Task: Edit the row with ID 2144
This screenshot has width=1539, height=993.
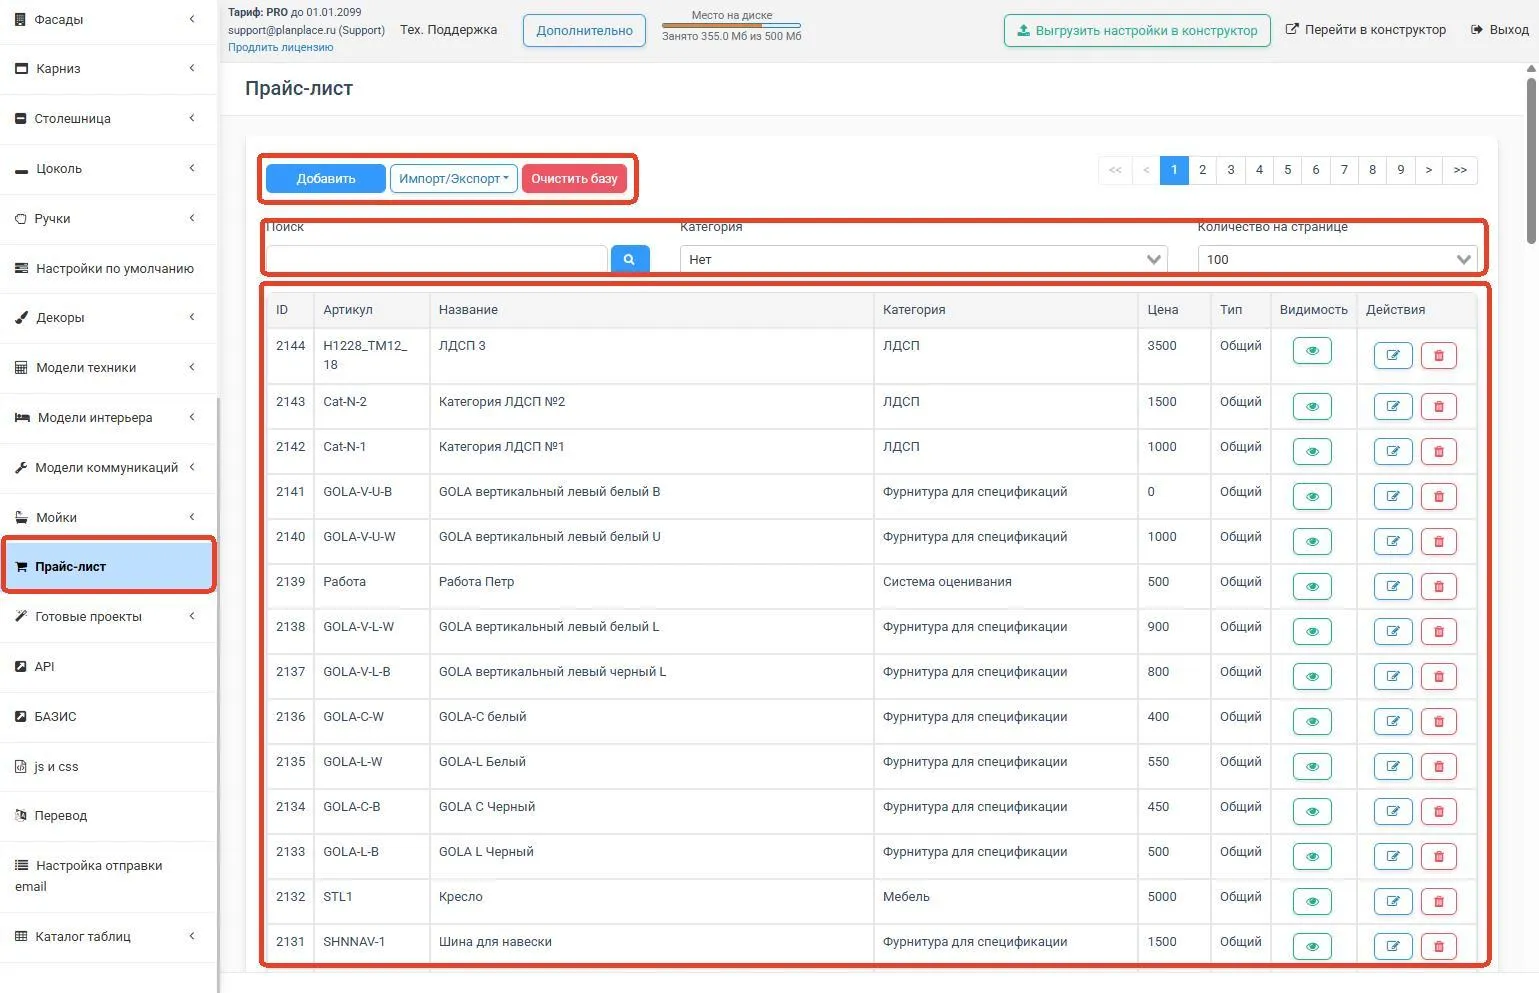Action: click(1392, 355)
